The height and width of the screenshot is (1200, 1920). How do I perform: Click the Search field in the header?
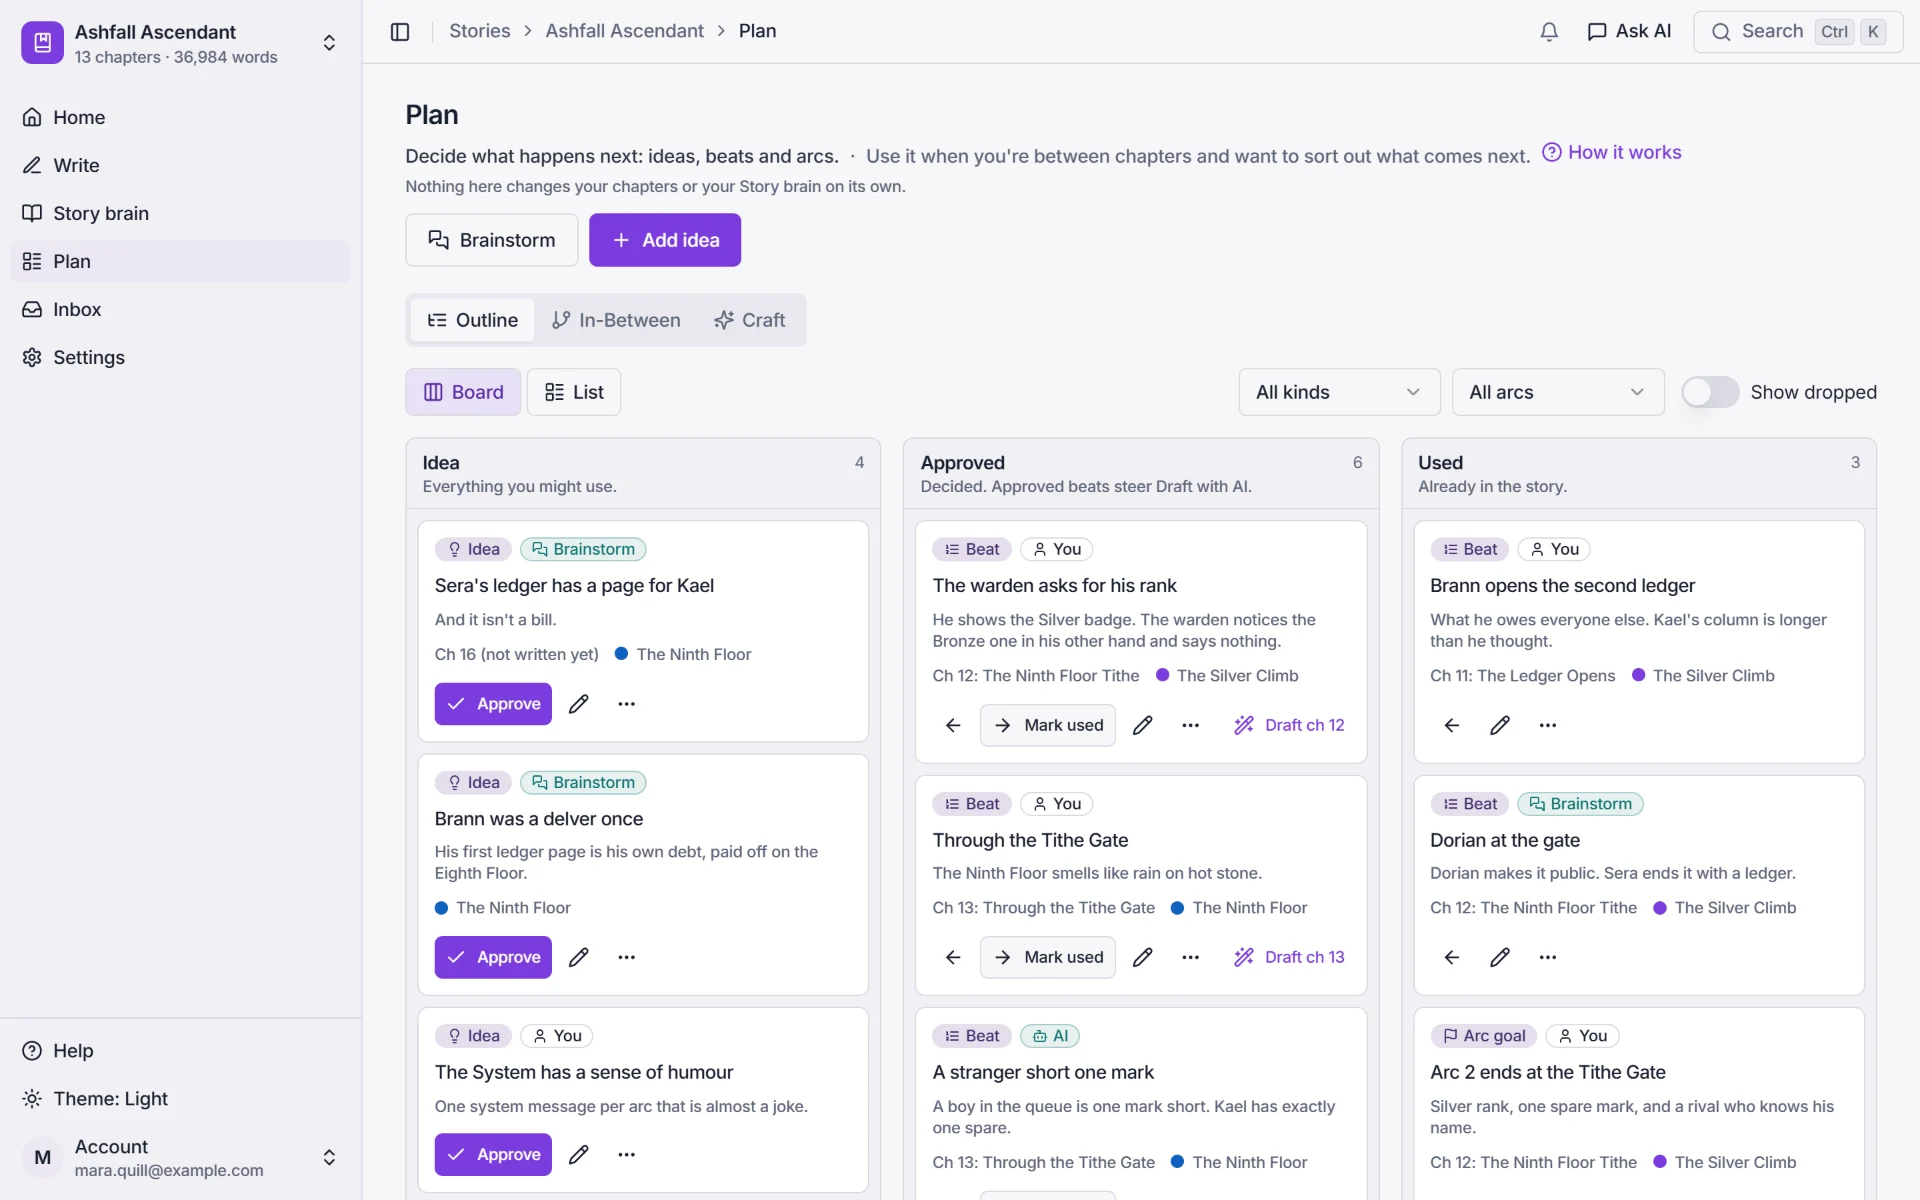coord(1798,31)
